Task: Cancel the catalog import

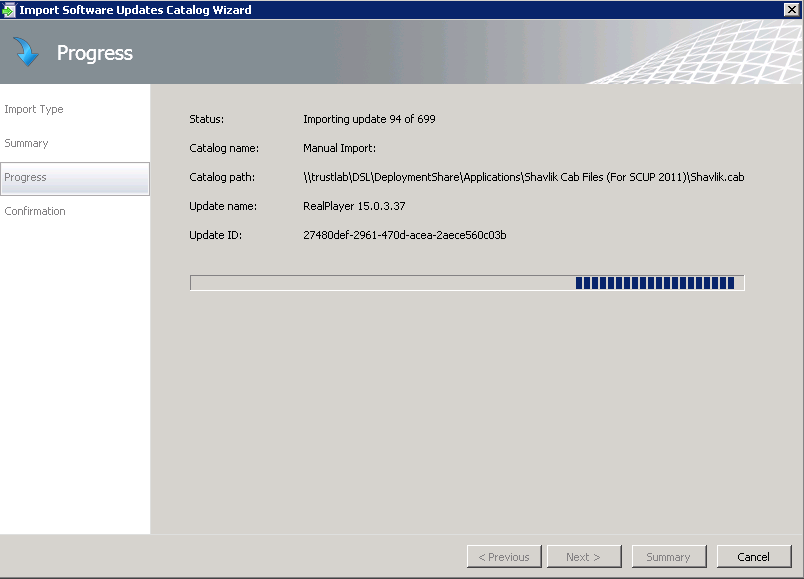Action: [754, 556]
